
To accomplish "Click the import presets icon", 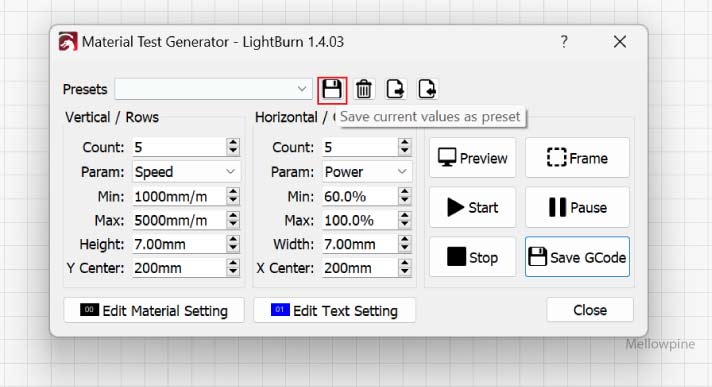I will pyautogui.click(x=427, y=89).
